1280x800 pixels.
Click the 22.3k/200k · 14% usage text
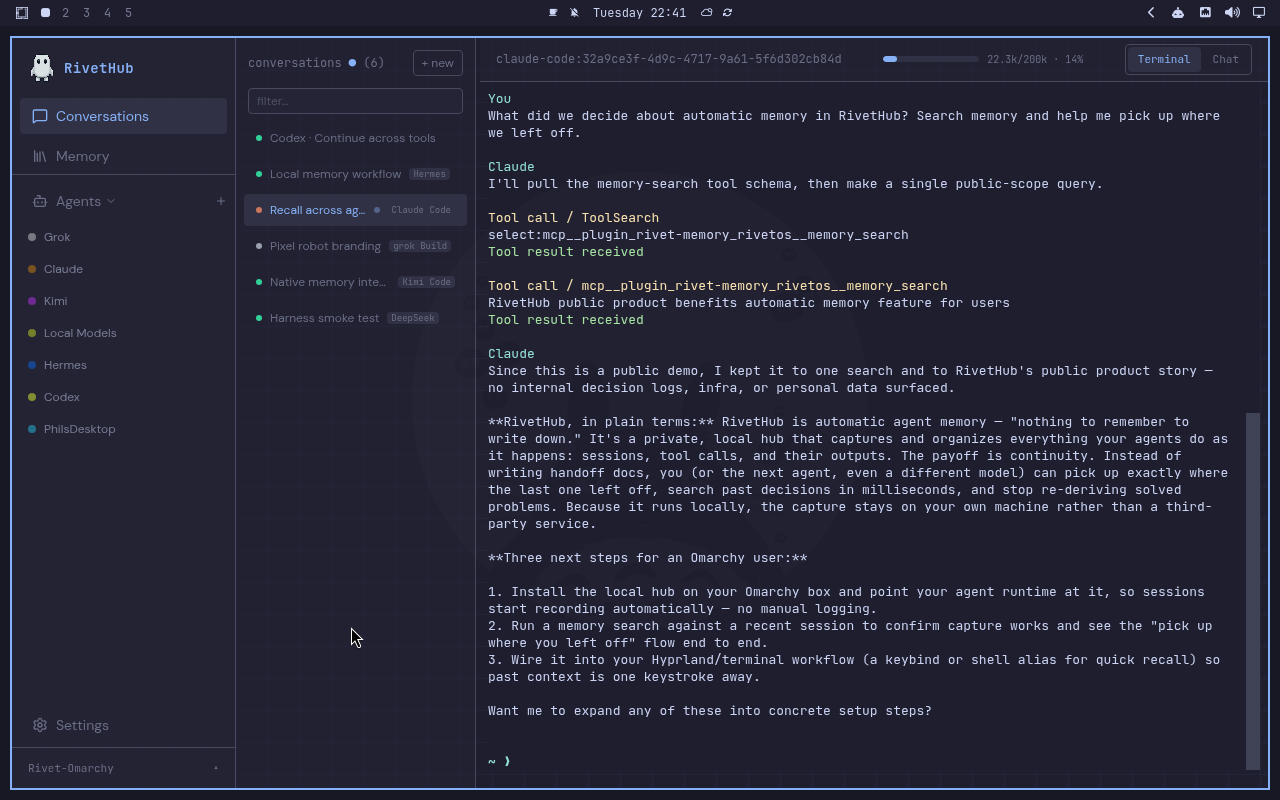[x=1034, y=59]
